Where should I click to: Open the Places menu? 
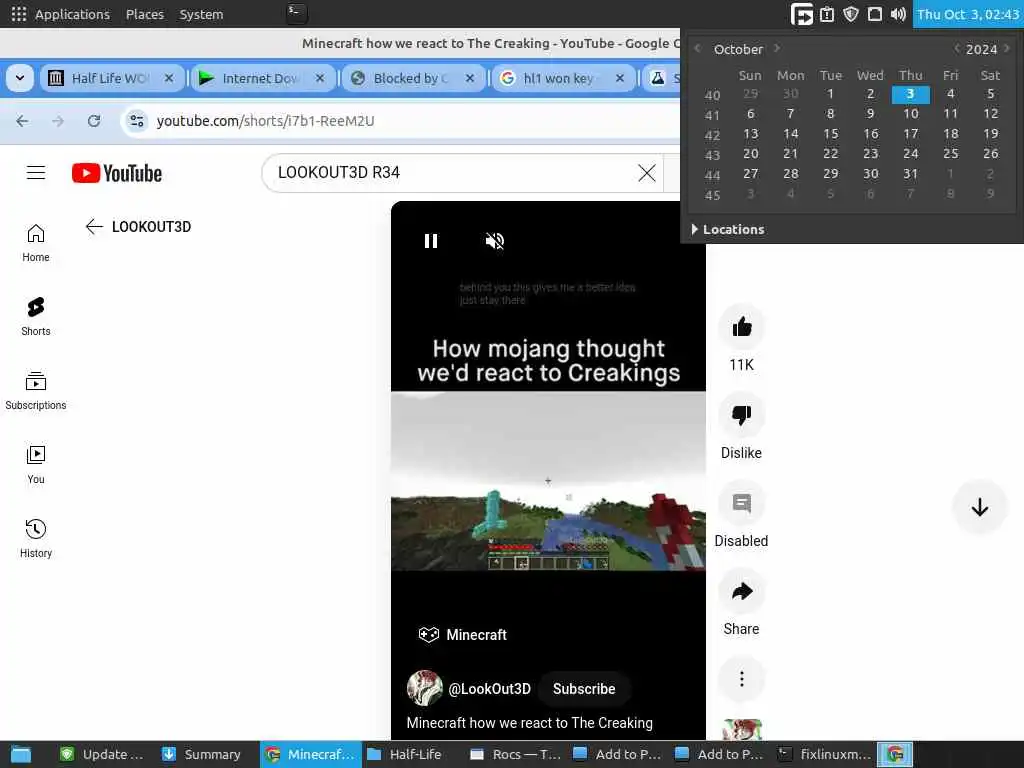point(144,14)
